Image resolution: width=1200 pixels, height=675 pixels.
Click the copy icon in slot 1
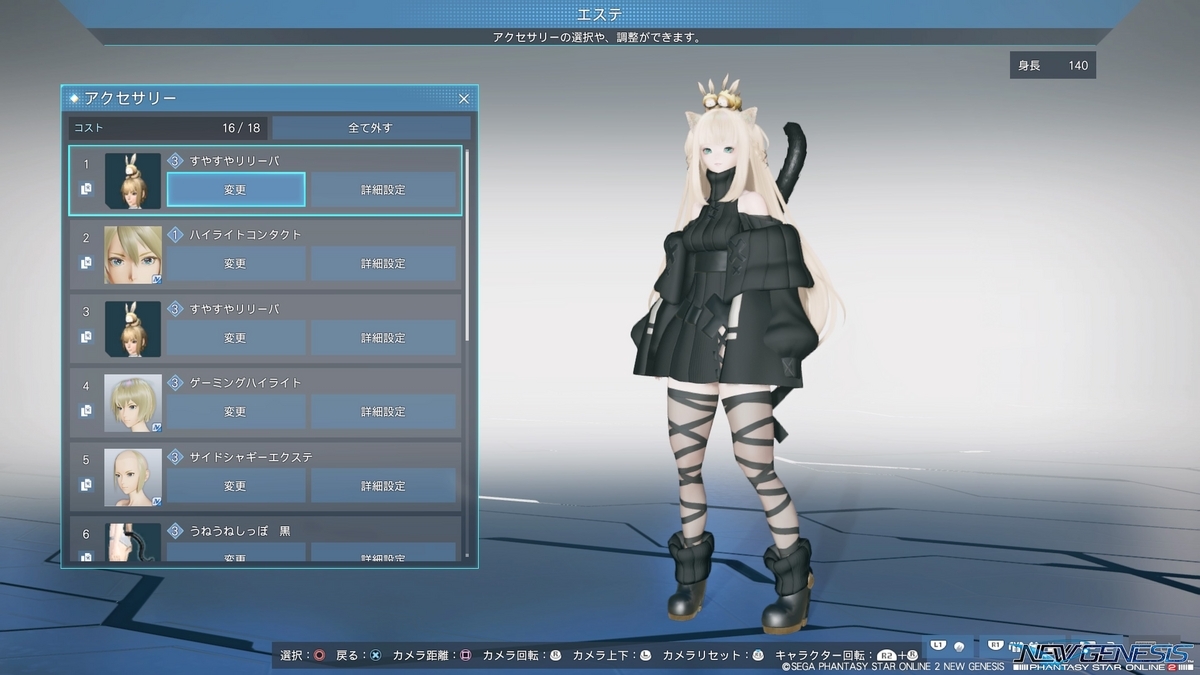tap(86, 189)
